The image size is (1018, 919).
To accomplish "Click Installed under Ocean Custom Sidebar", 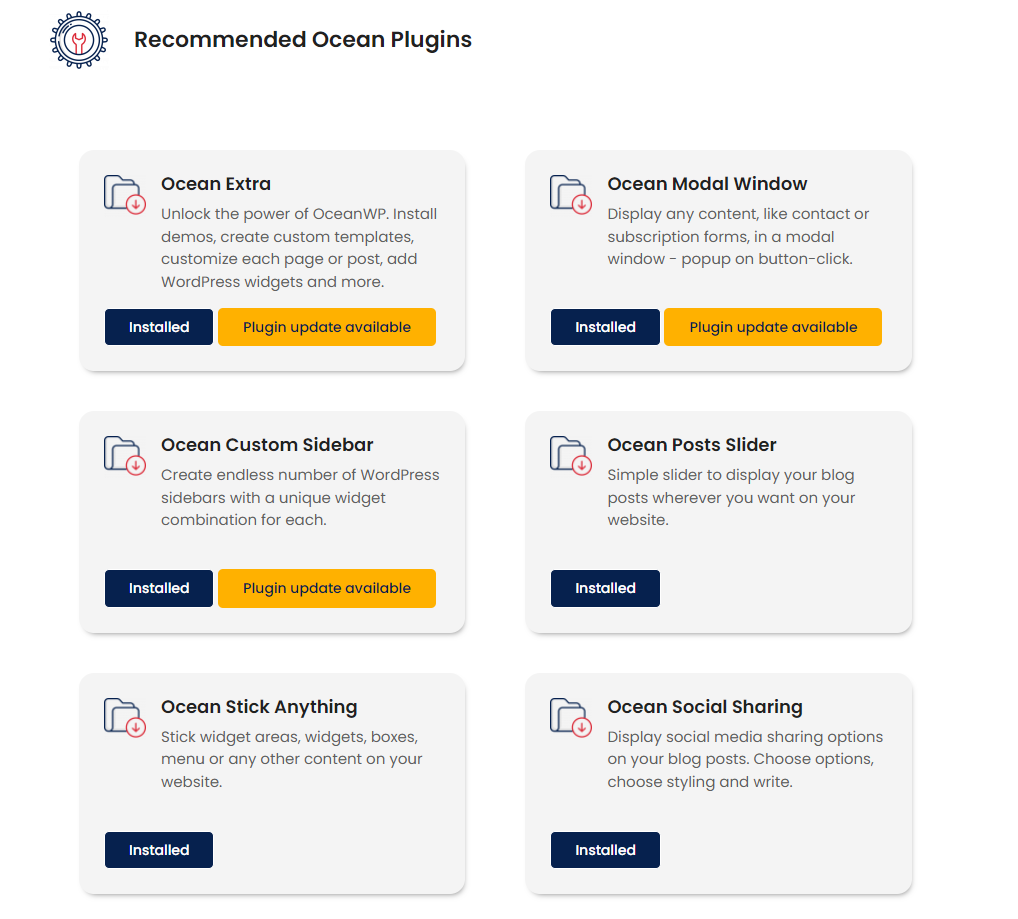I will [x=159, y=588].
